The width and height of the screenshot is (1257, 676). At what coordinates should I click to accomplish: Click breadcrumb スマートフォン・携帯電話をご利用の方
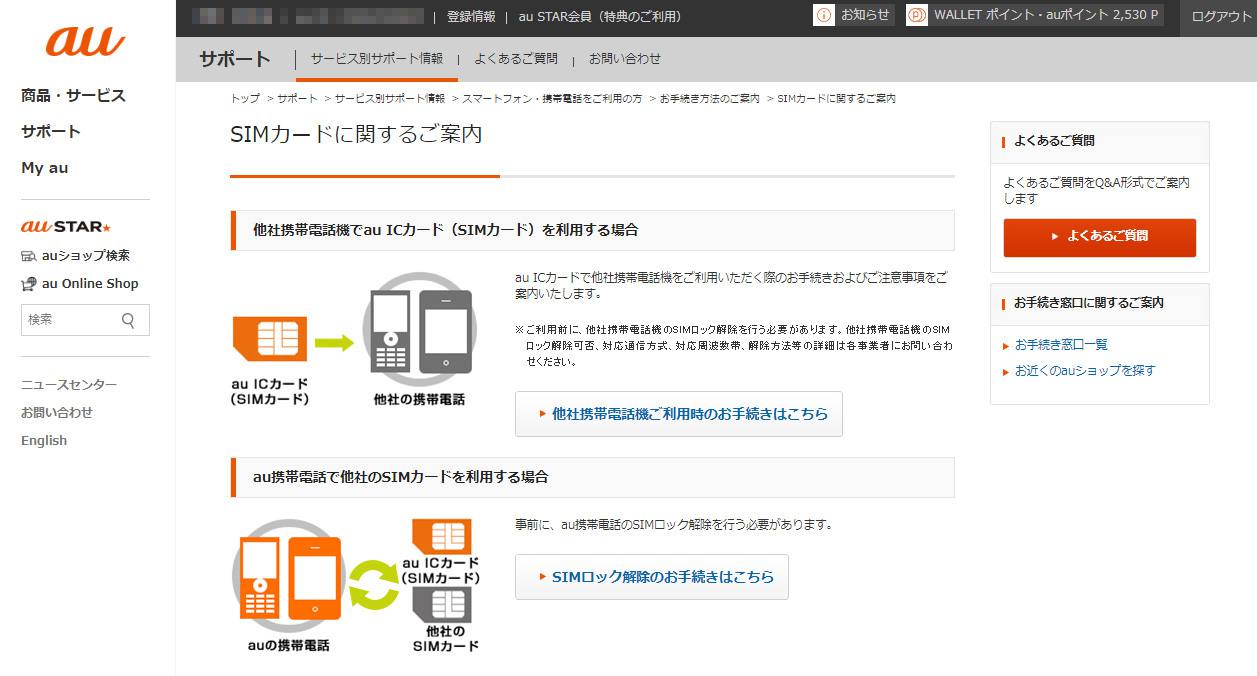coord(552,99)
